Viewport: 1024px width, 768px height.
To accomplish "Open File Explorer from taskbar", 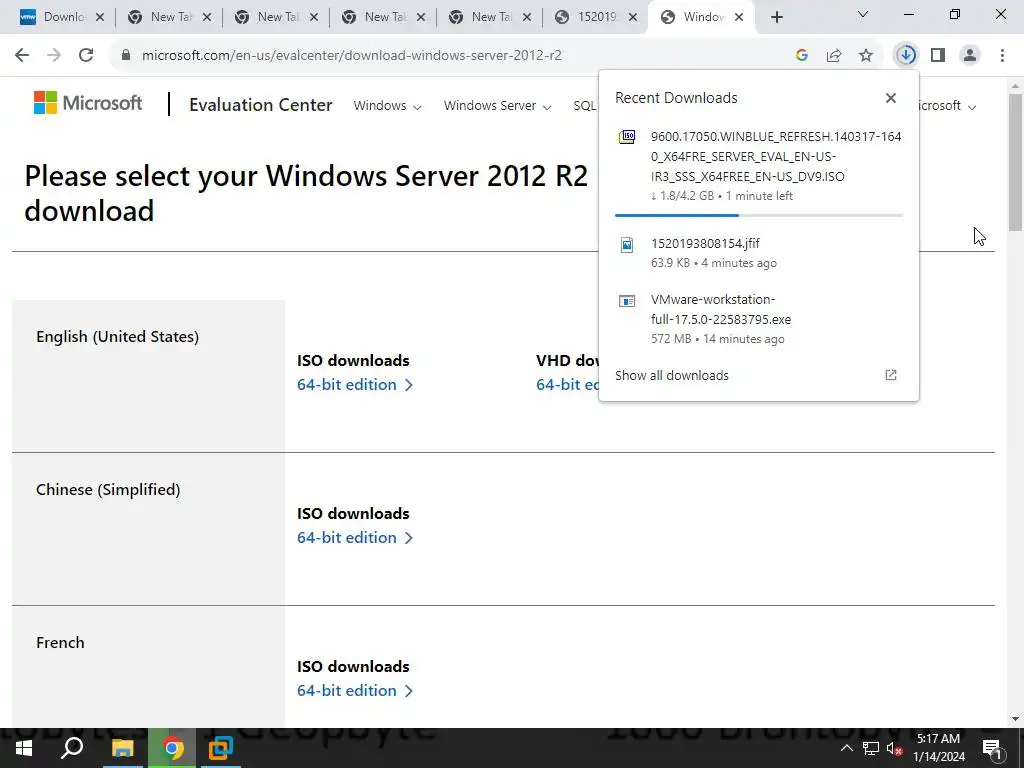I will (122, 748).
